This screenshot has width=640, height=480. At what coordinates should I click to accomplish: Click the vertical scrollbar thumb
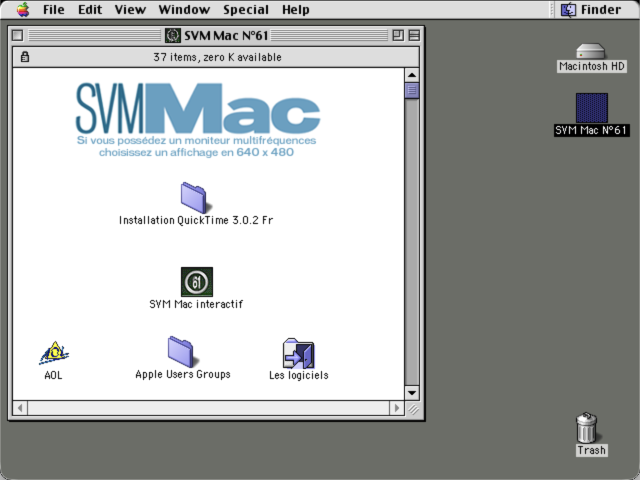point(412,90)
